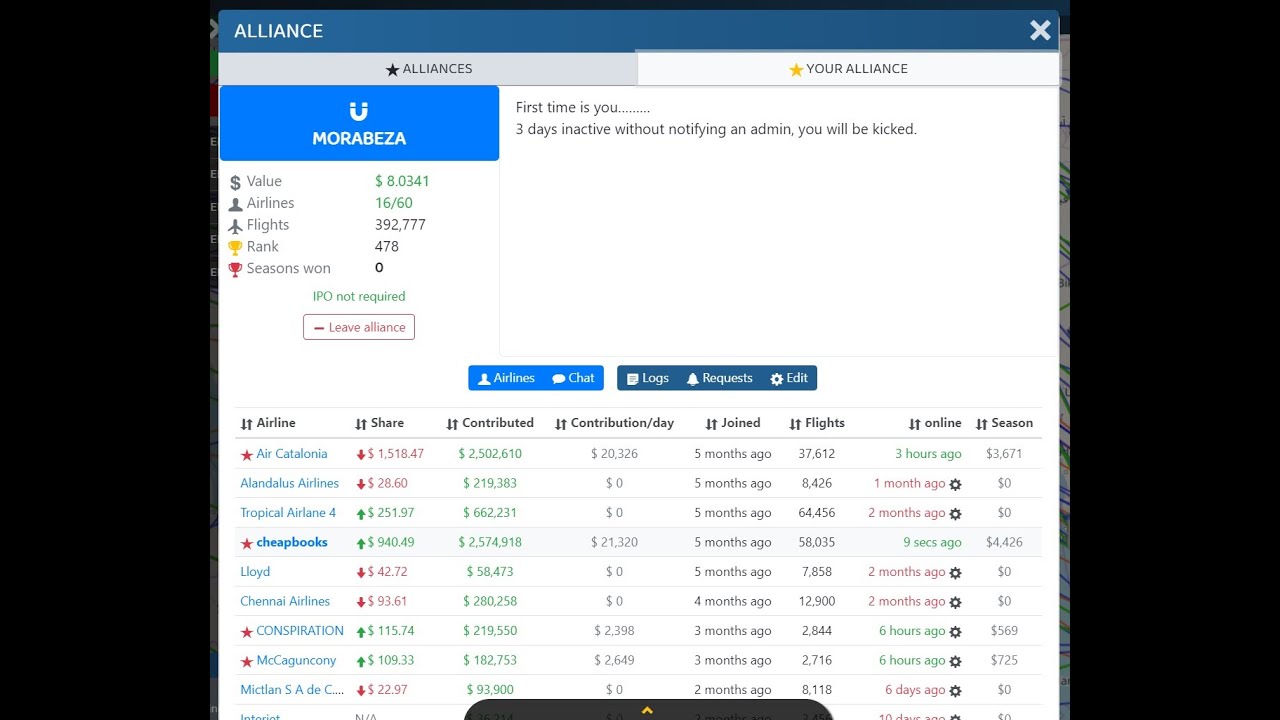Click the person icon next to Airlines

pyautogui.click(x=235, y=204)
